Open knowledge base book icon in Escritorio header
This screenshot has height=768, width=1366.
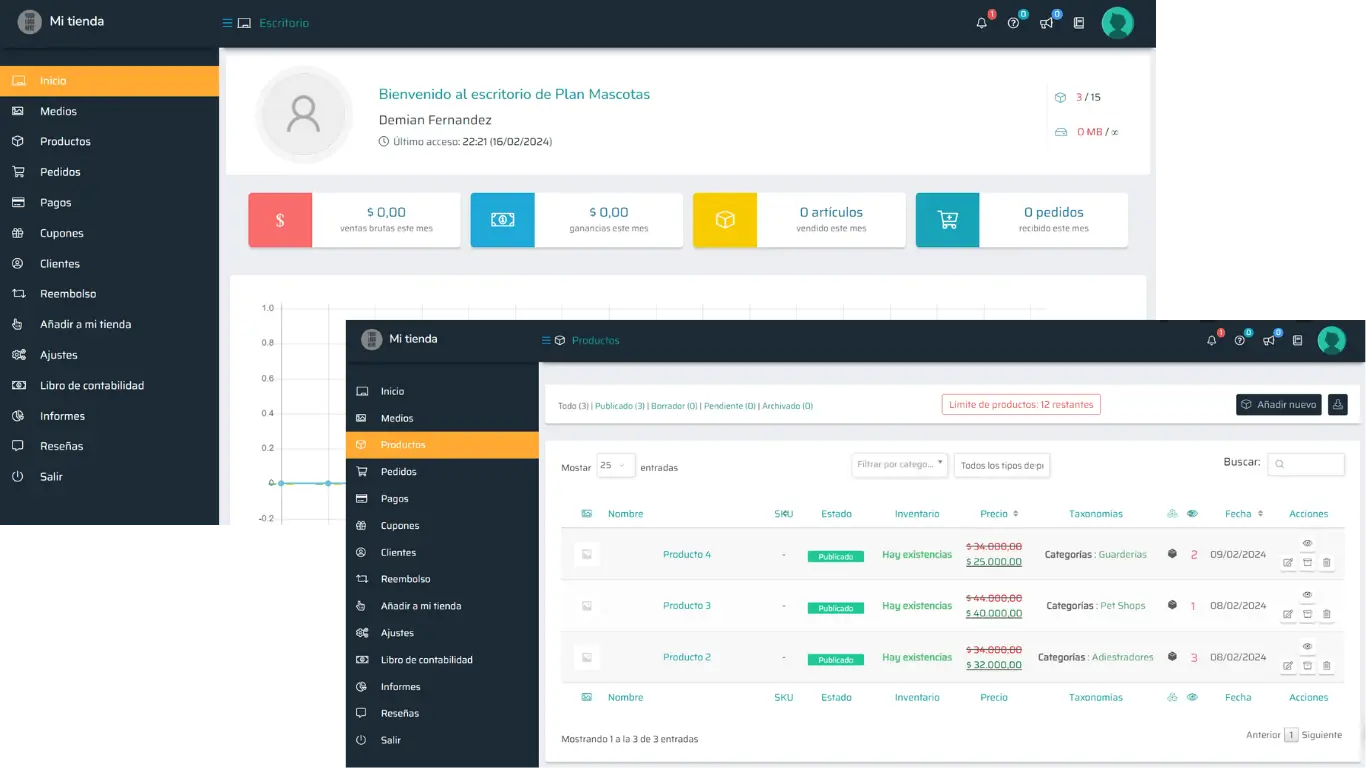(1079, 23)
